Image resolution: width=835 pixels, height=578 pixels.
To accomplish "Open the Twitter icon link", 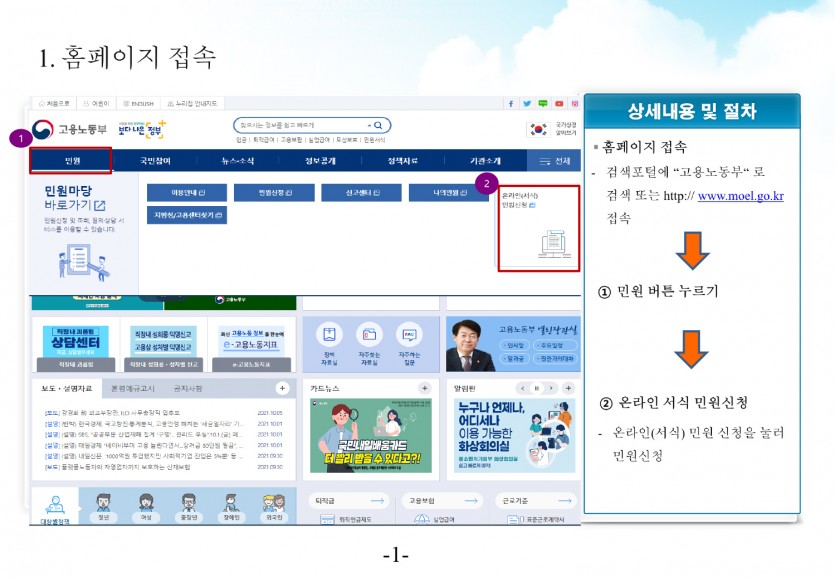I will [x=527, y=103].
